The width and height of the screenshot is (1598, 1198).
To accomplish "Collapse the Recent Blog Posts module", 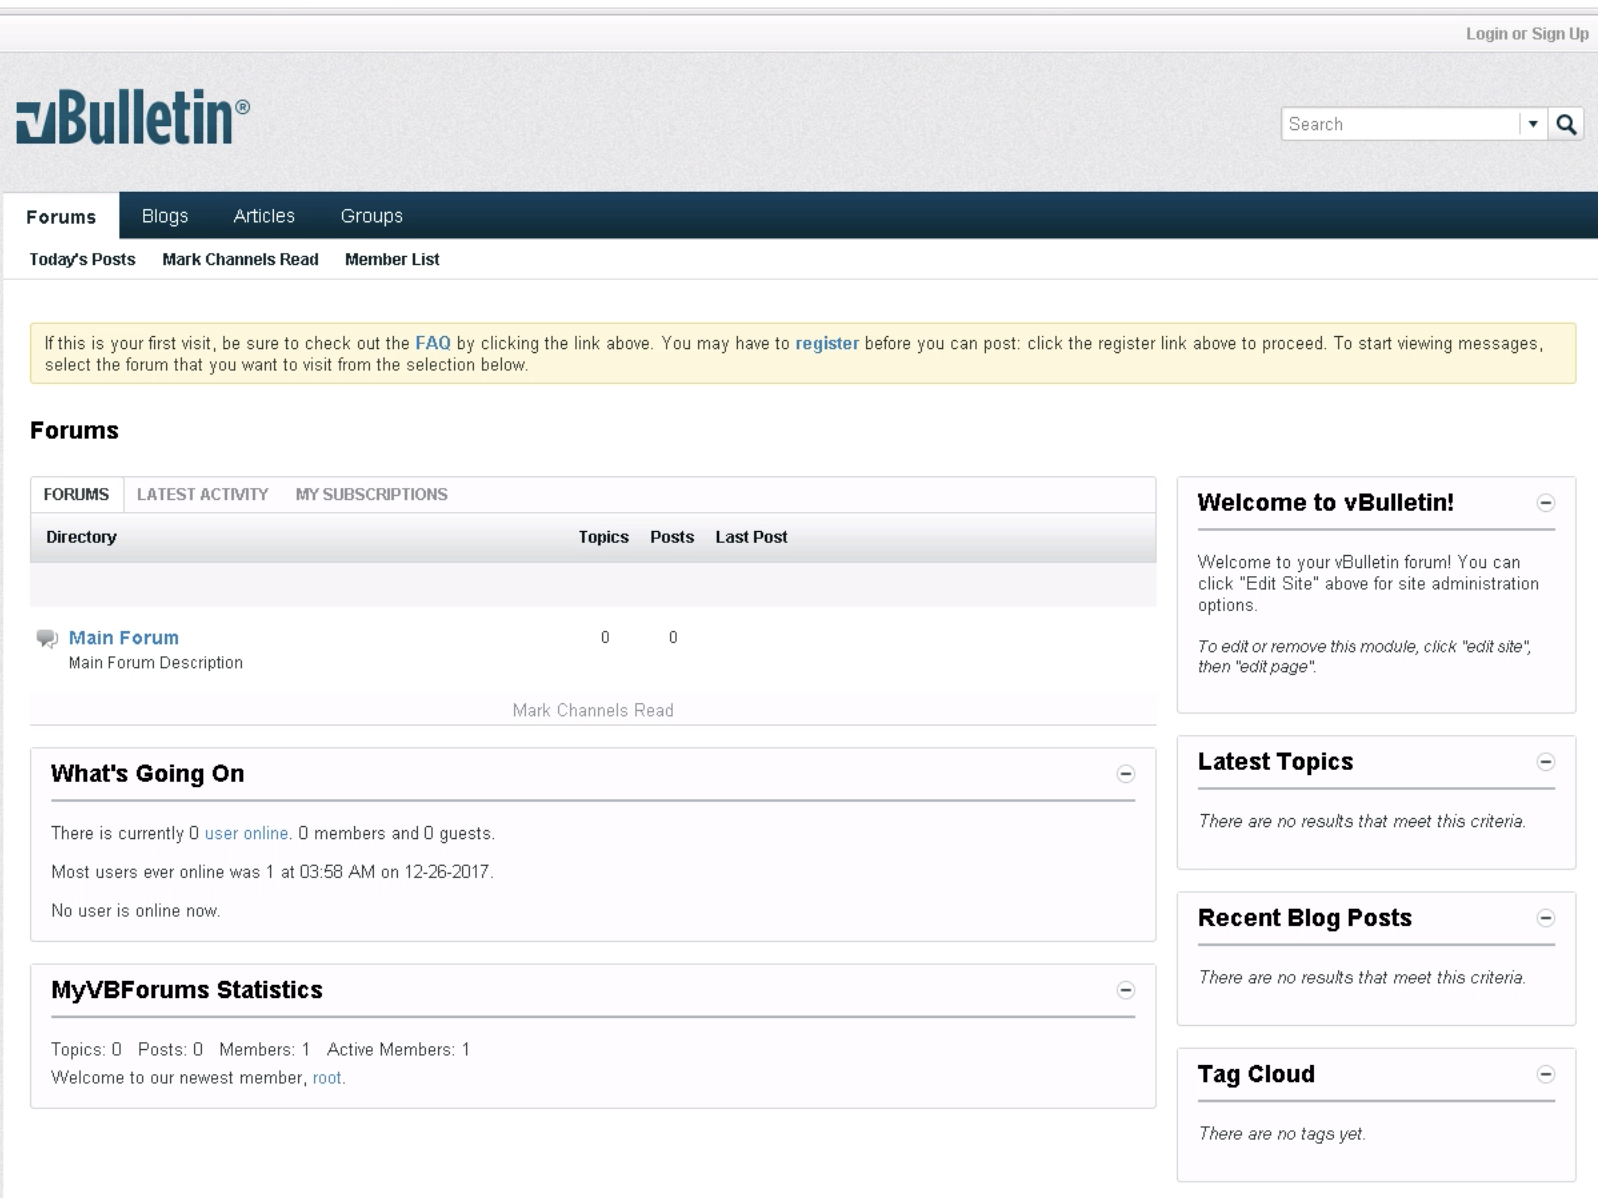I will click(1545, 918).
